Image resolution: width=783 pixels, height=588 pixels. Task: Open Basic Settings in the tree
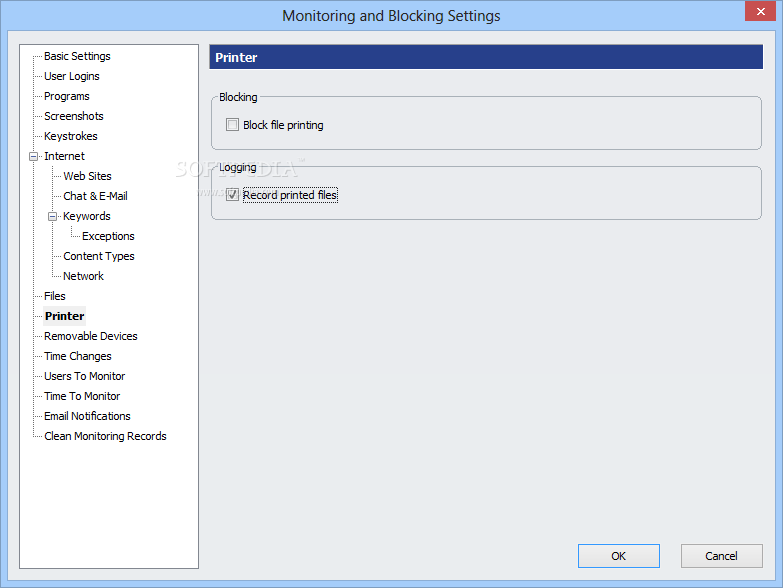tap(77, 56)
